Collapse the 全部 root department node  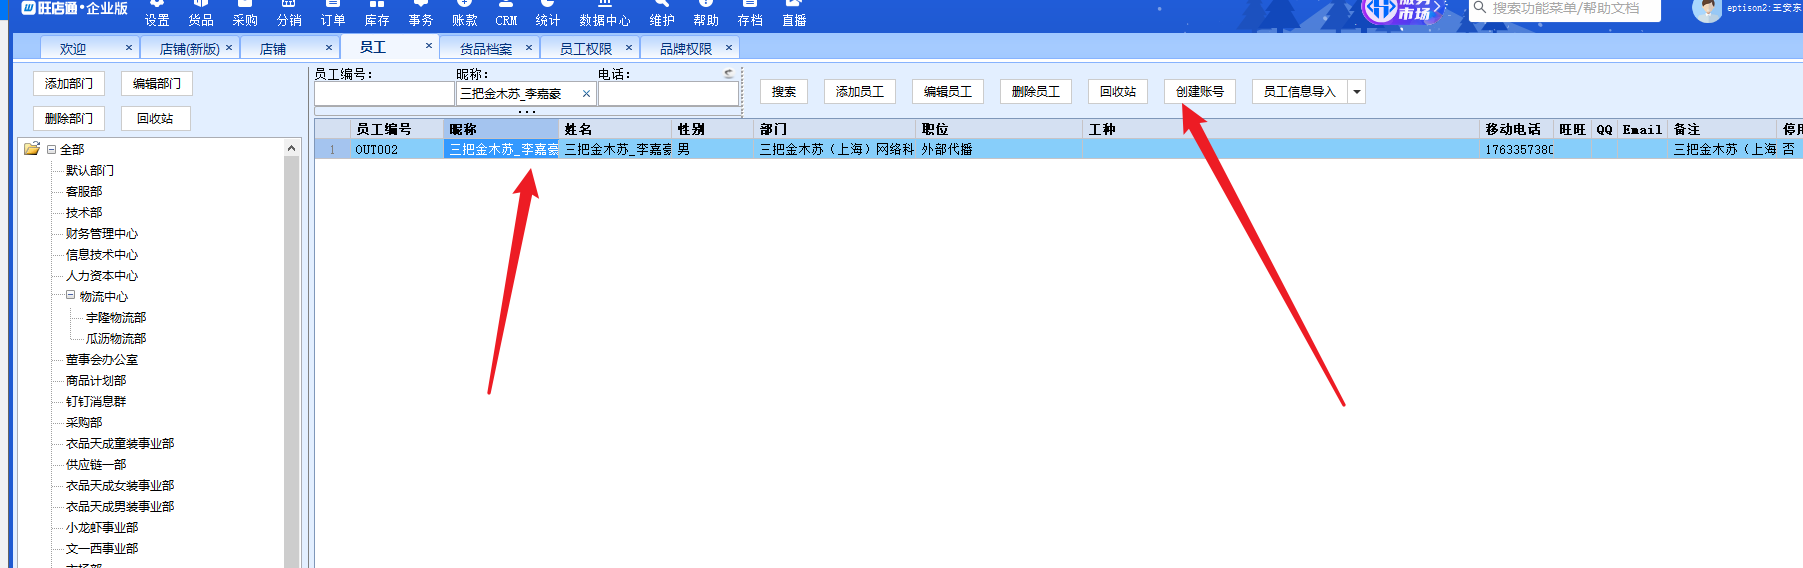click(x=51, y=149)
